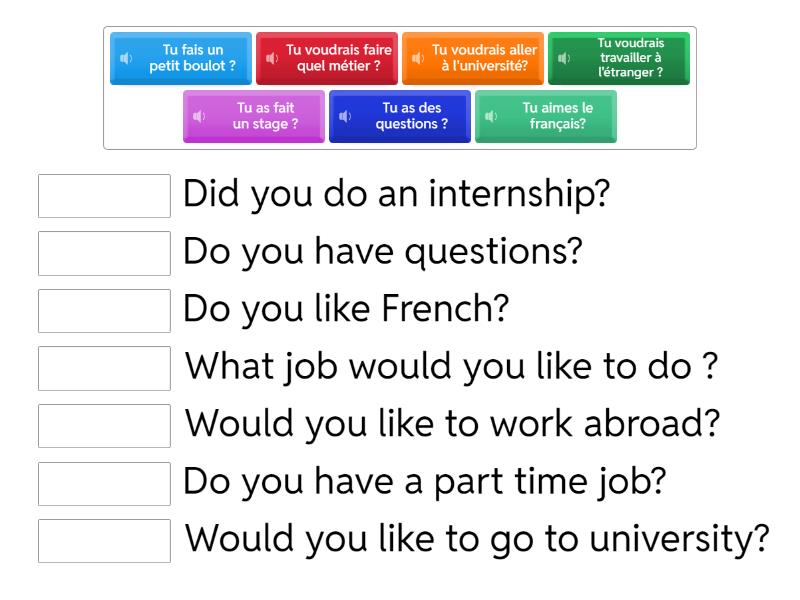This screenshot has height=600, width=800.
Task: Play audio for 'Tu as des questions ?'
Action: point(345,116)
